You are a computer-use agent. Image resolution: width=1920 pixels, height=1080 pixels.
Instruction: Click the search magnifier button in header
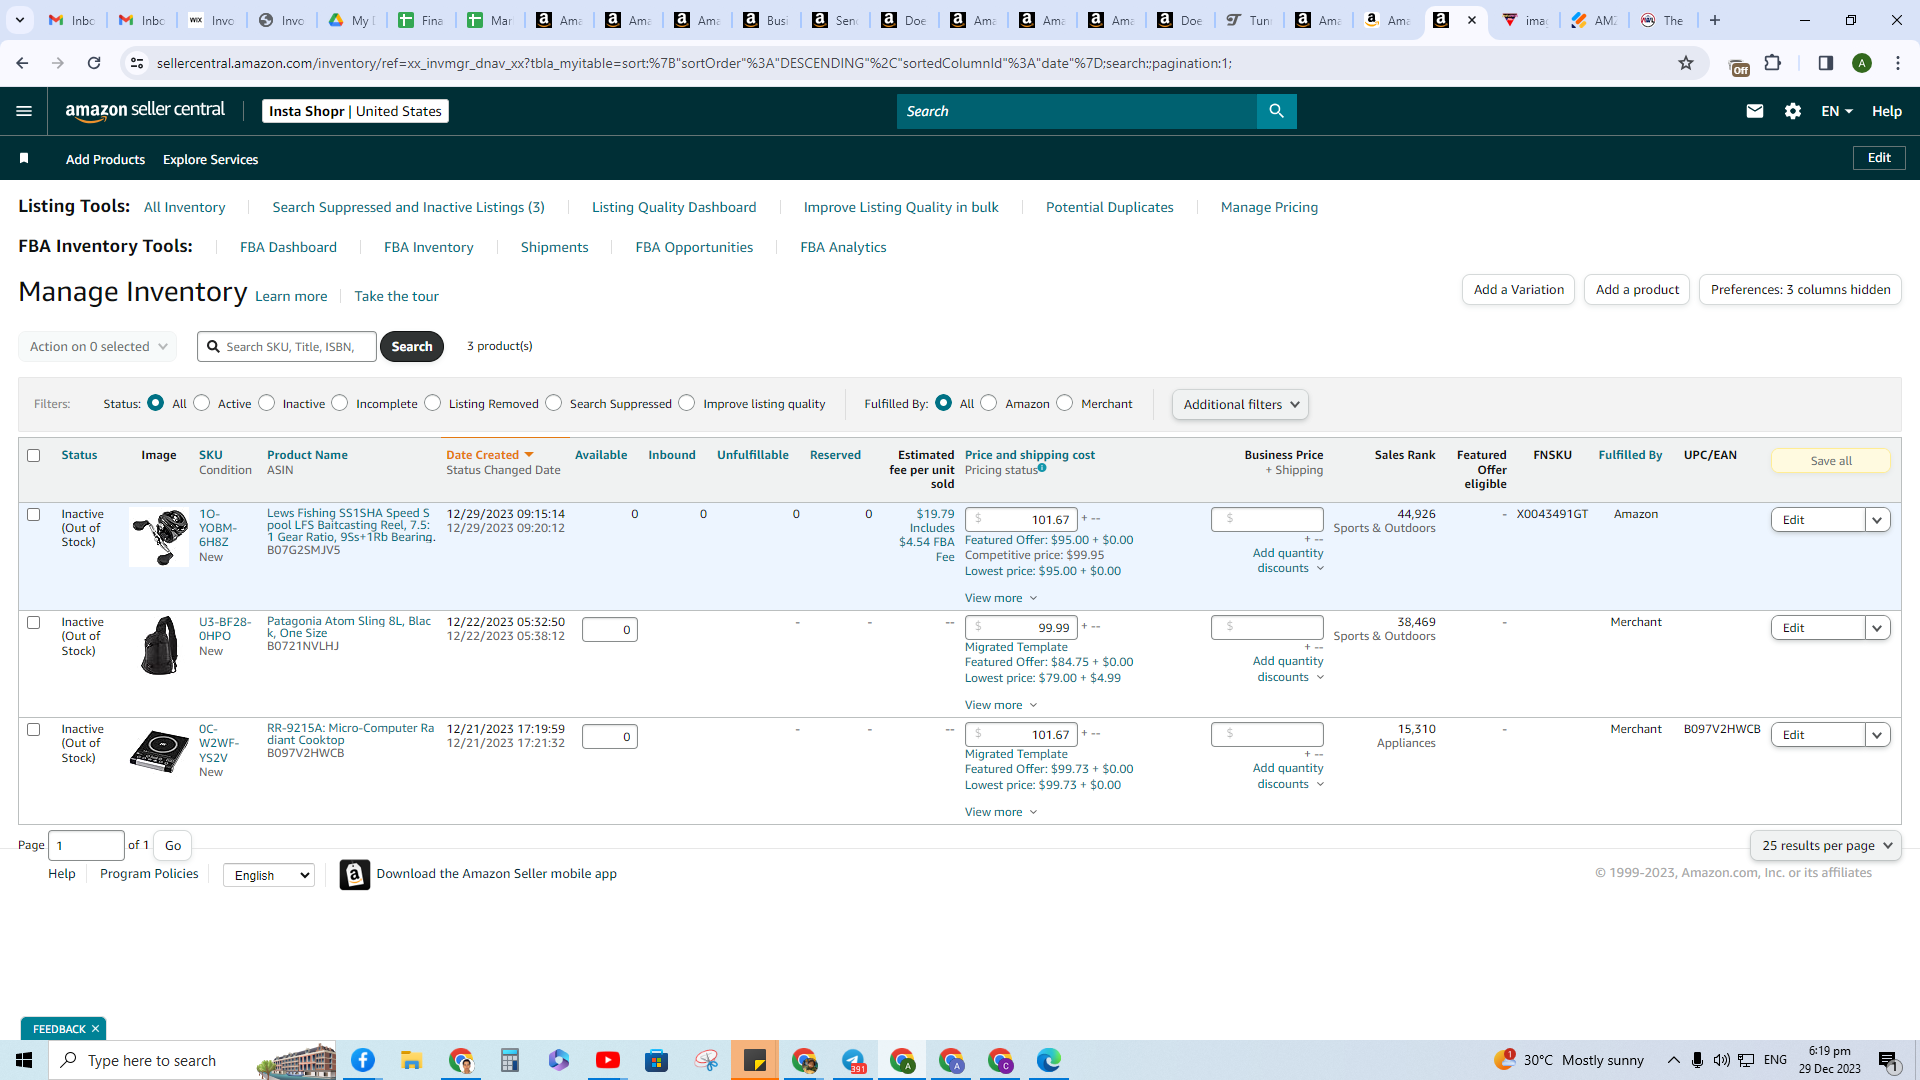coord(1276,111)
